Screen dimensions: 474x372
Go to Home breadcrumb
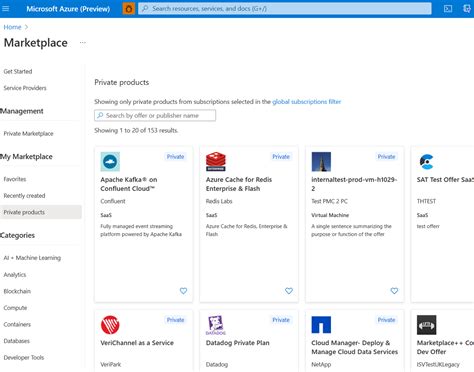(12, 27)
